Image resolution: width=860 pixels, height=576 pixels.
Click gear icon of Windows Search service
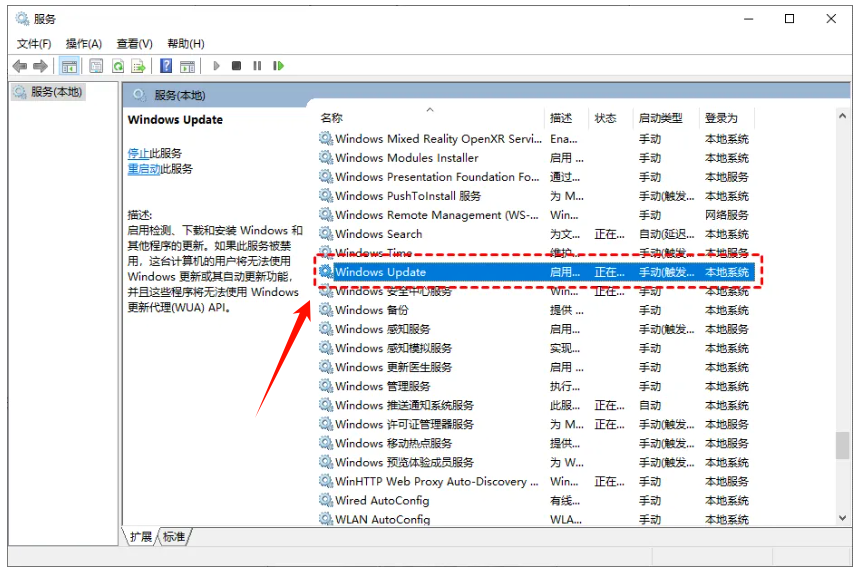[326, 234]
